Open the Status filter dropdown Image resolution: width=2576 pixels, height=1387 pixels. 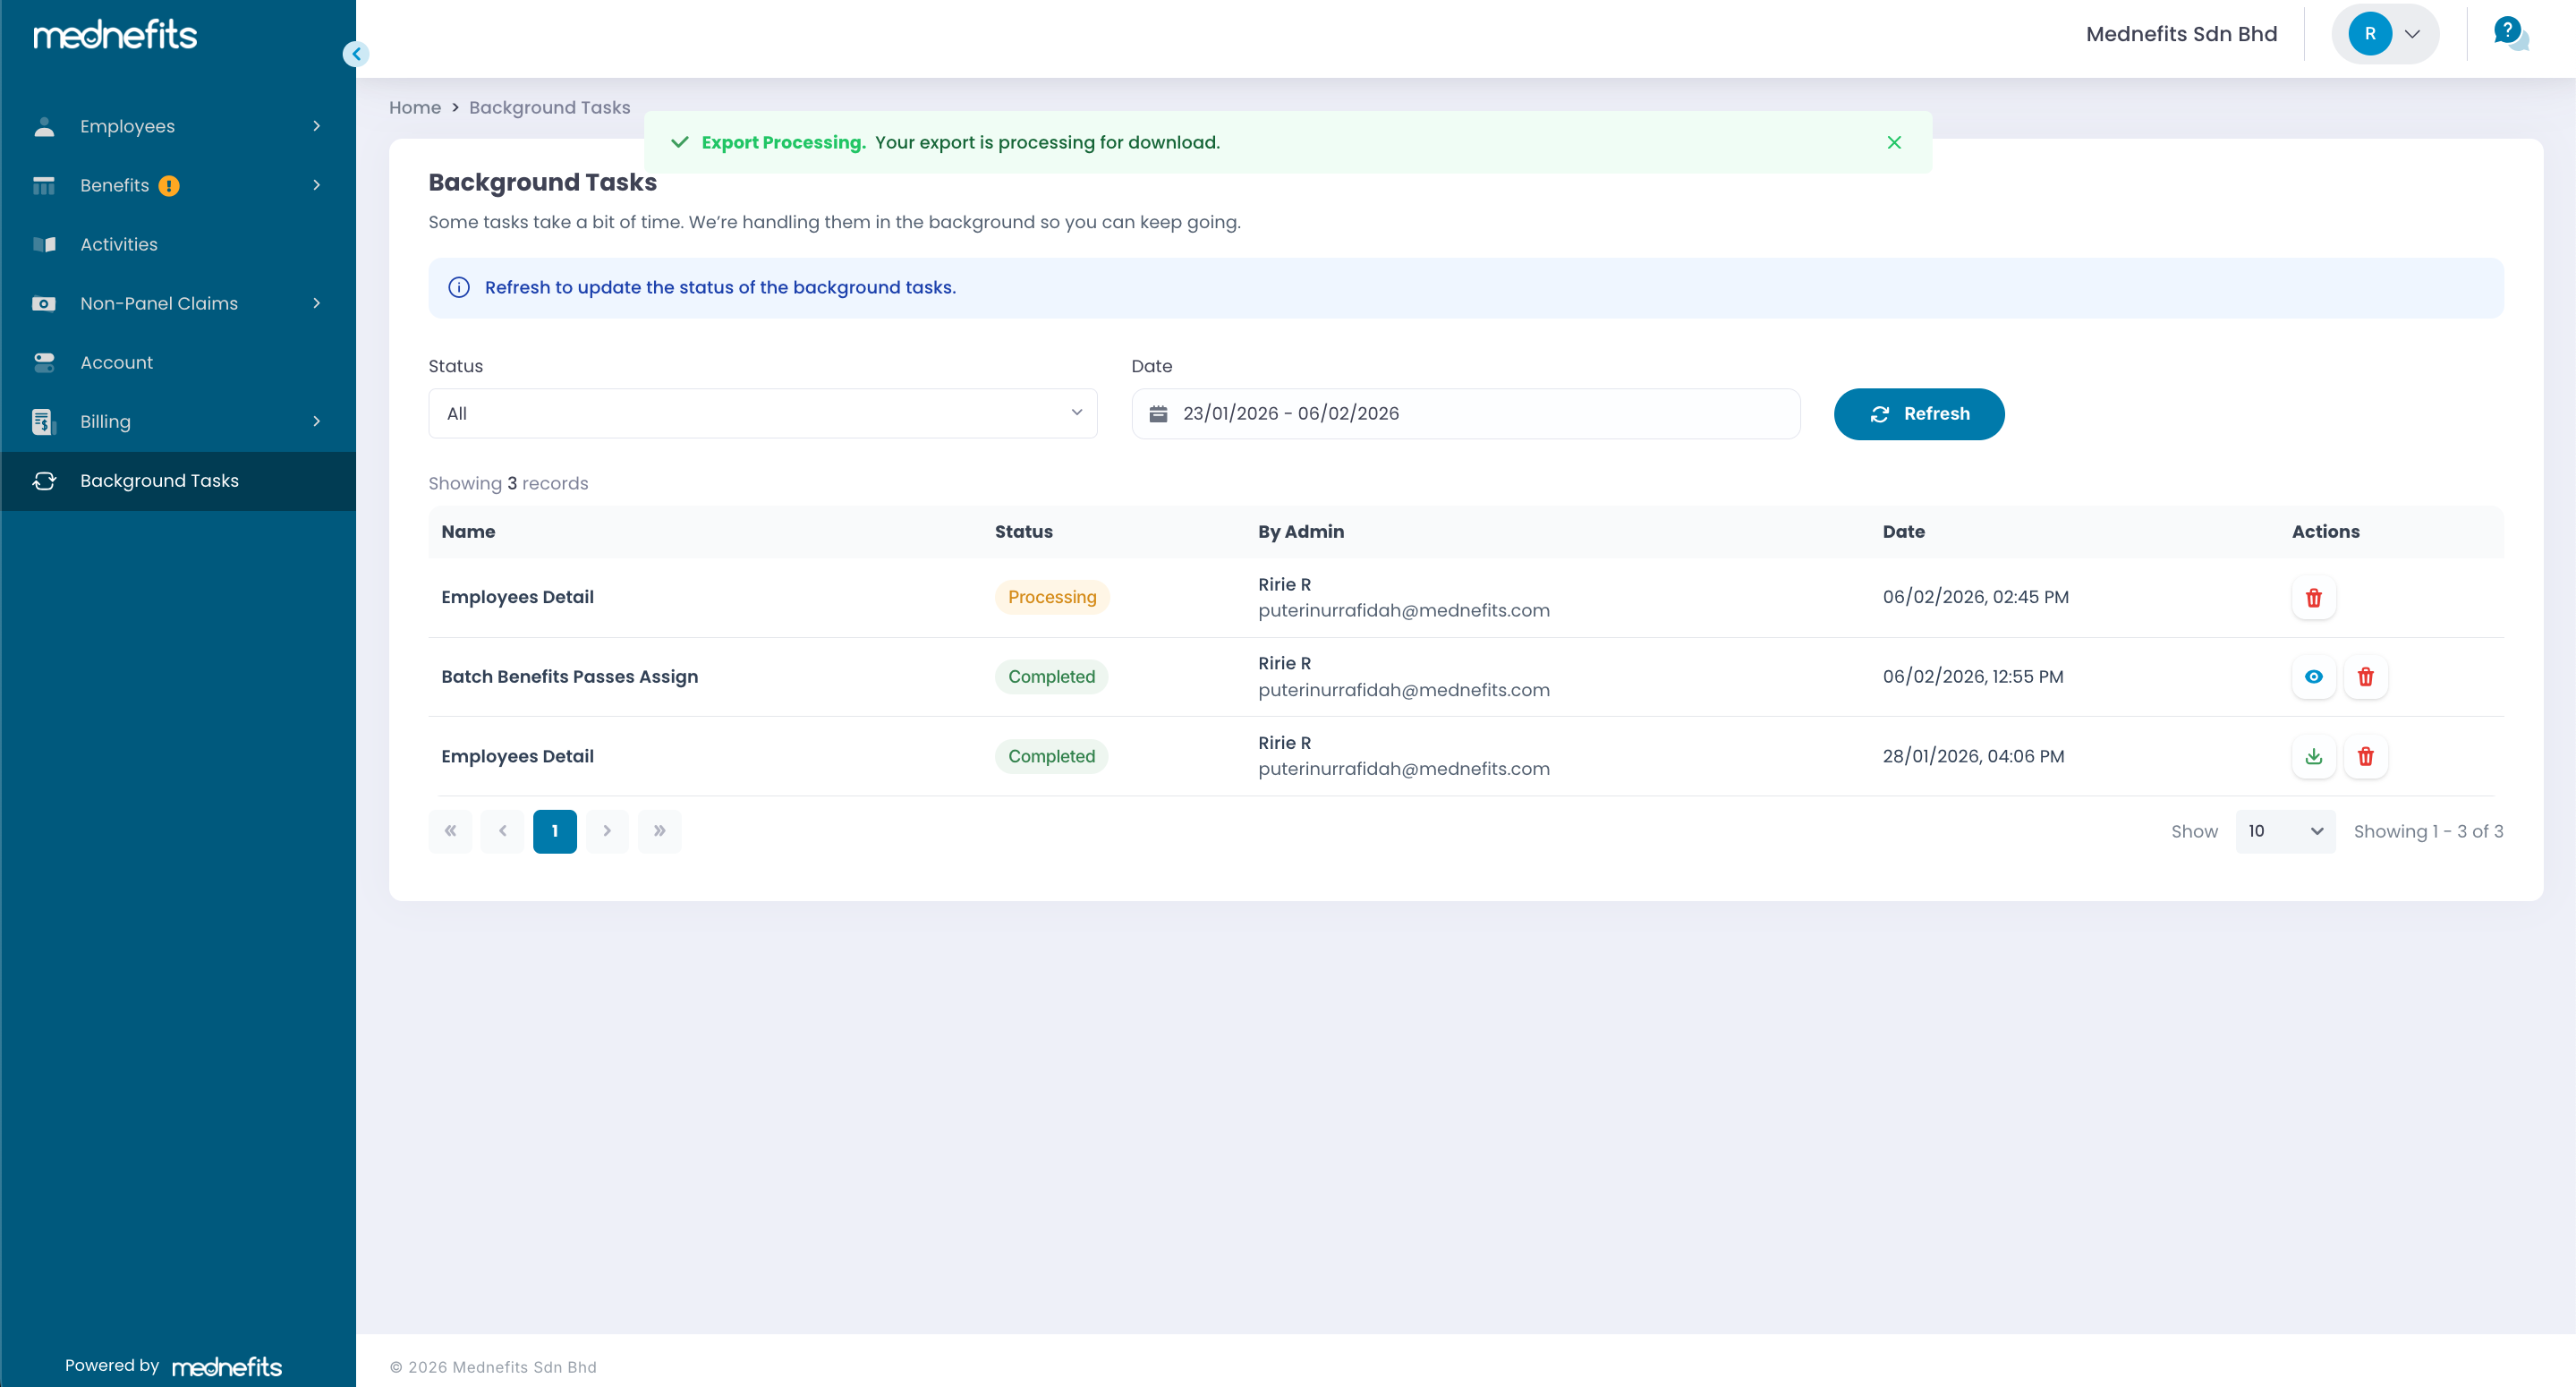pos(762,413)
